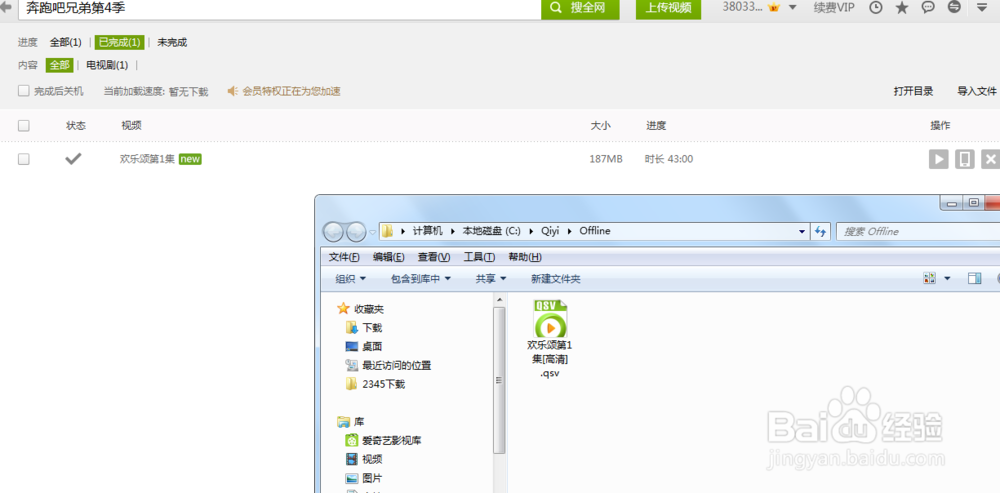Delete 欢乐颂第1集 with the X icon
The image size is (1000, 493).
tap(990, 159)
